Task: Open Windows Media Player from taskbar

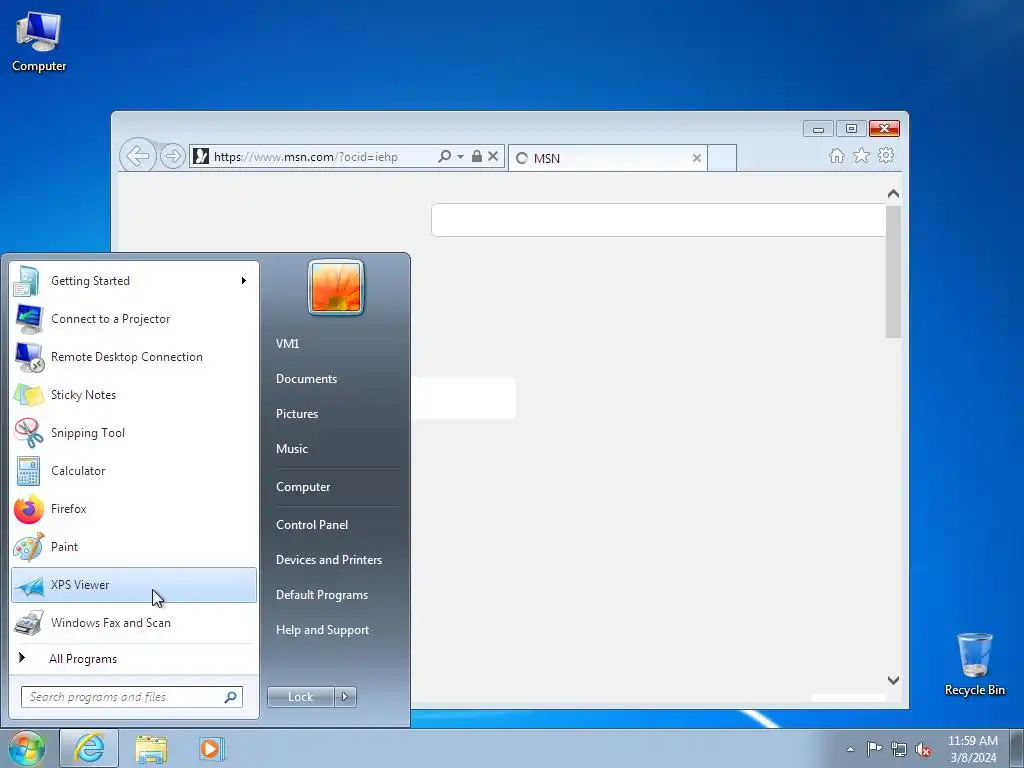Action: point(211,748)
